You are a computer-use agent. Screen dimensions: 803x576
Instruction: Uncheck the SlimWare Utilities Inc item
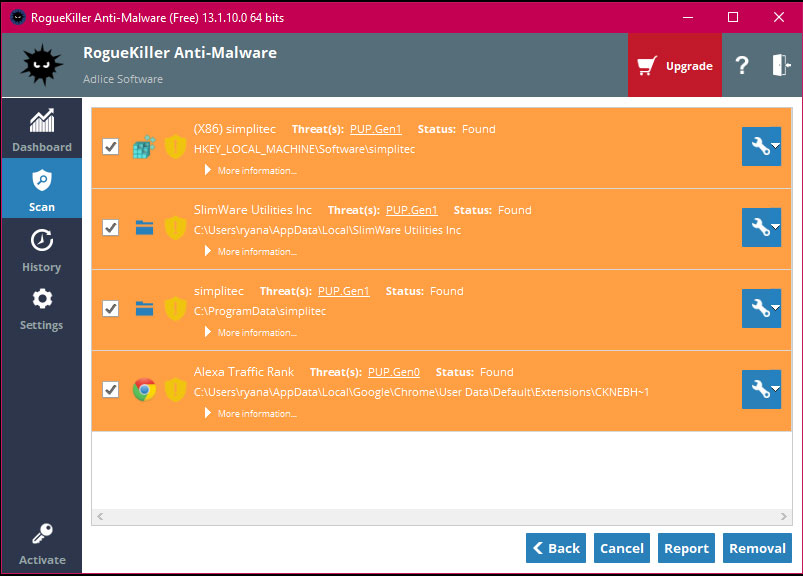point(111,228)
